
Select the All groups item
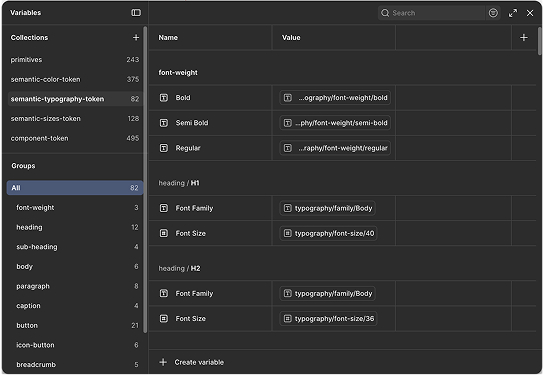pyautogui.click(x=75, y=188)
